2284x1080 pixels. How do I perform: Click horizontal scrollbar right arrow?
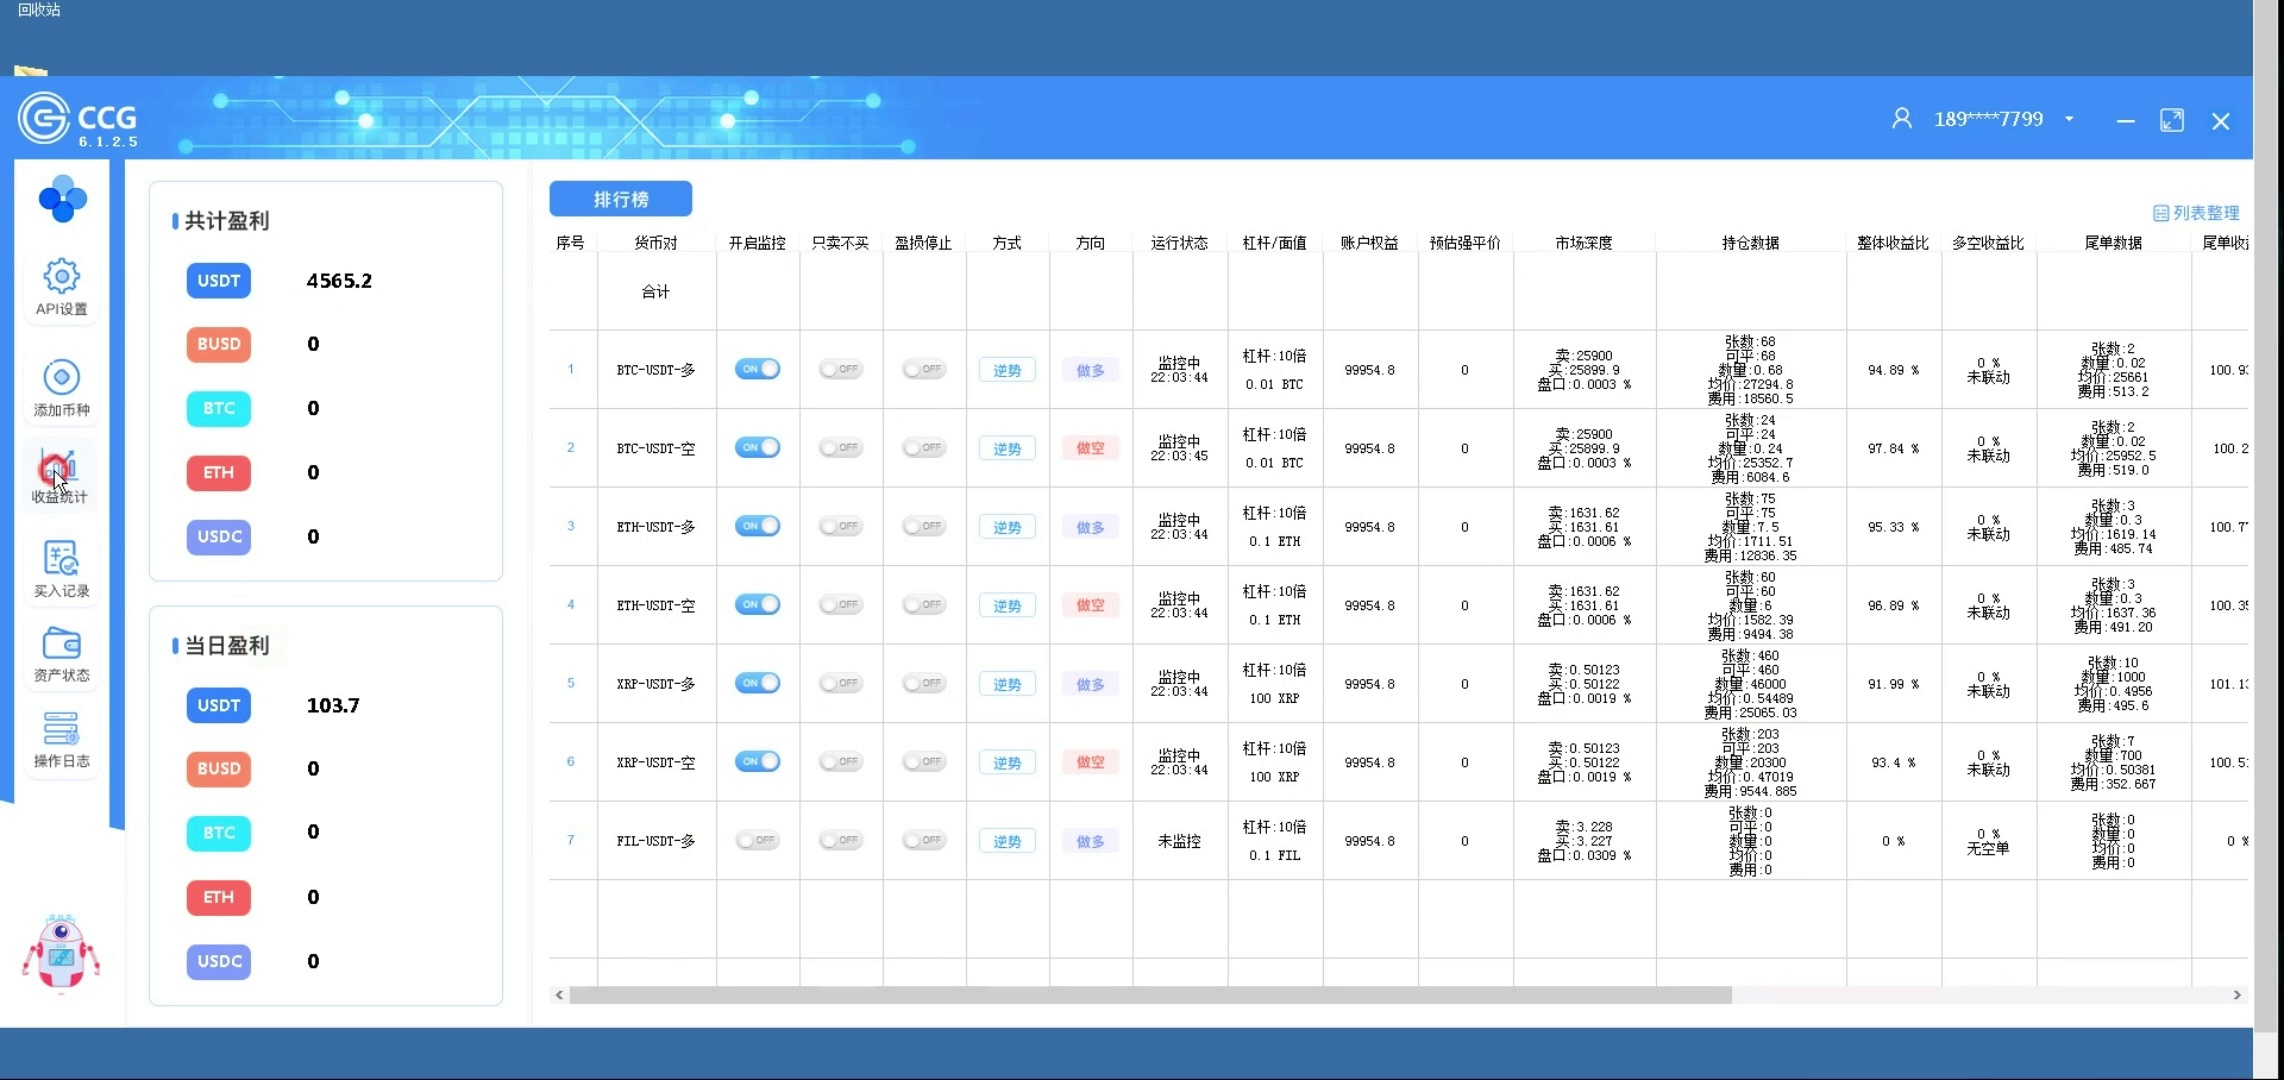pos(2237,995)
